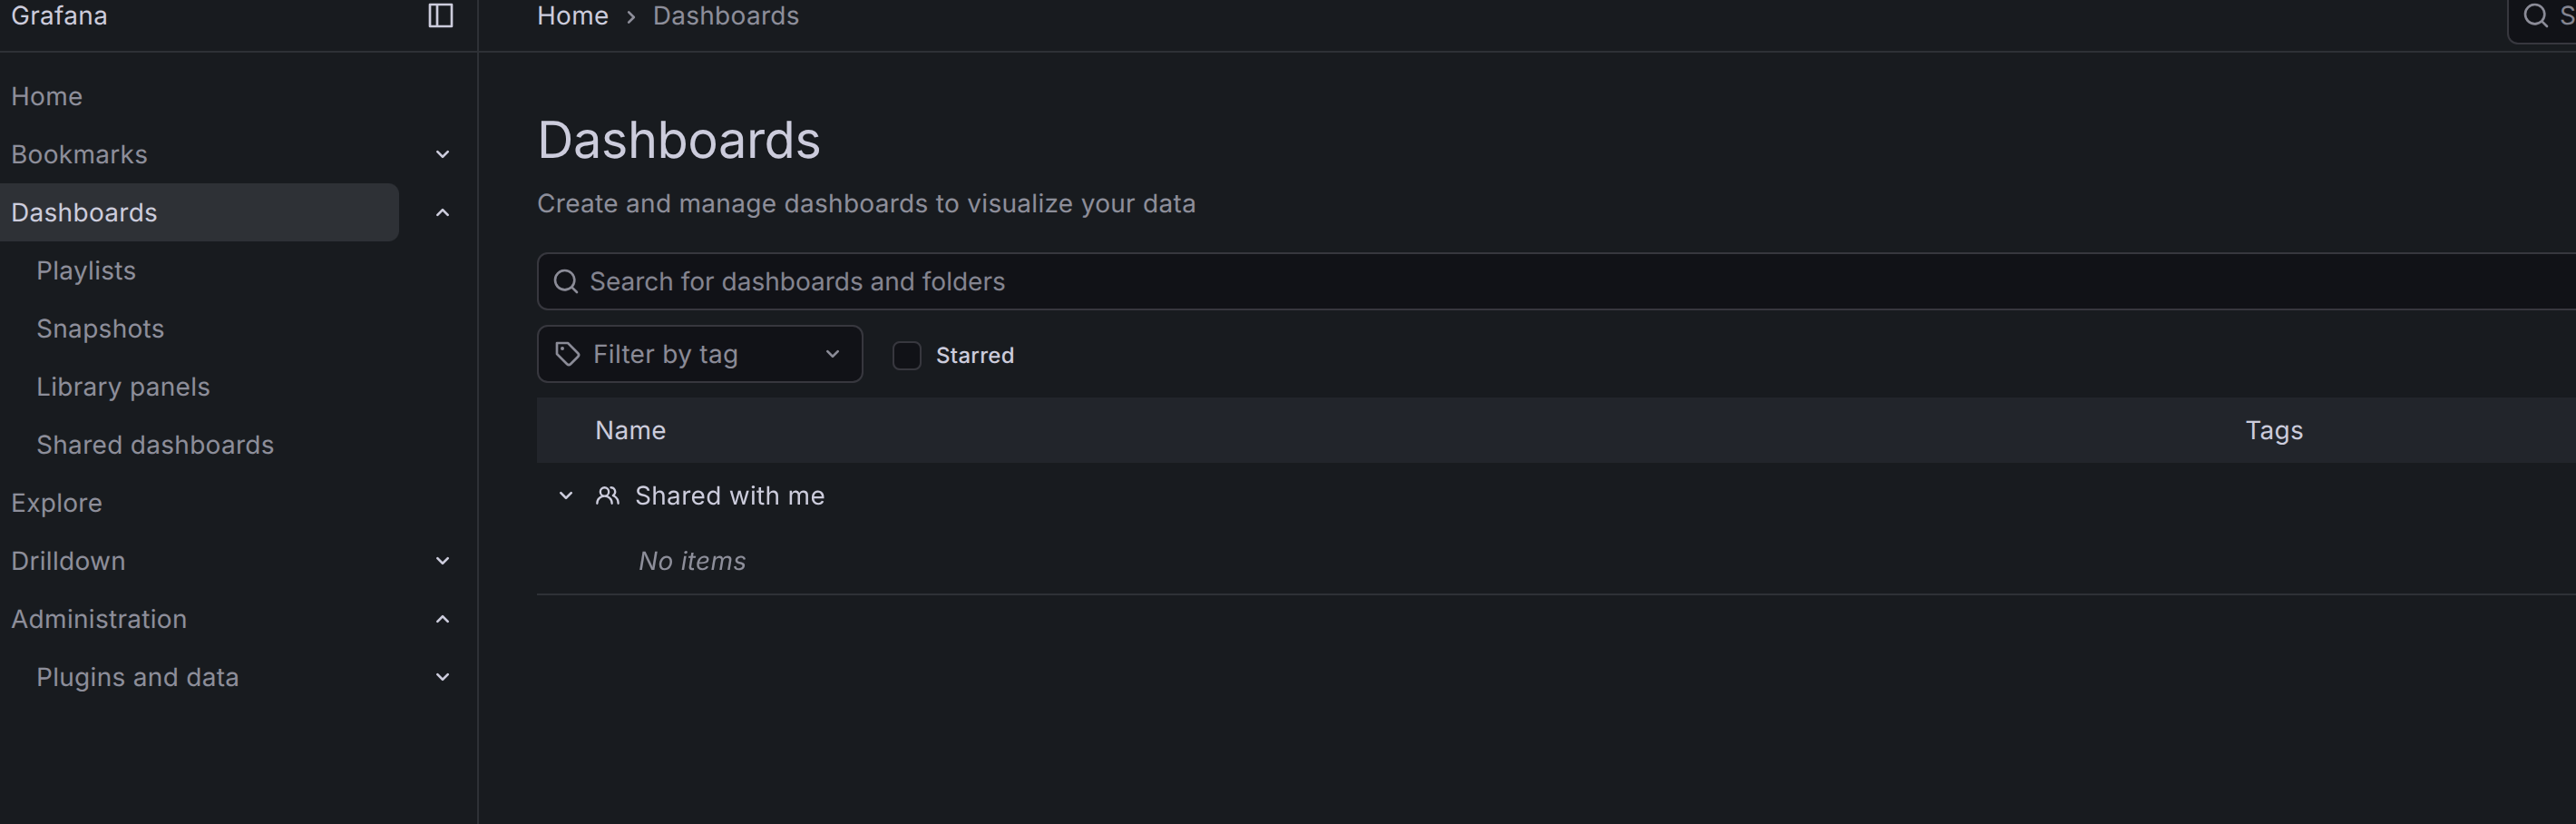Click the top-right search magnifier icon
This screenshot has width=2576, height=824.
pyautogui.click(x=2535, y=16)
